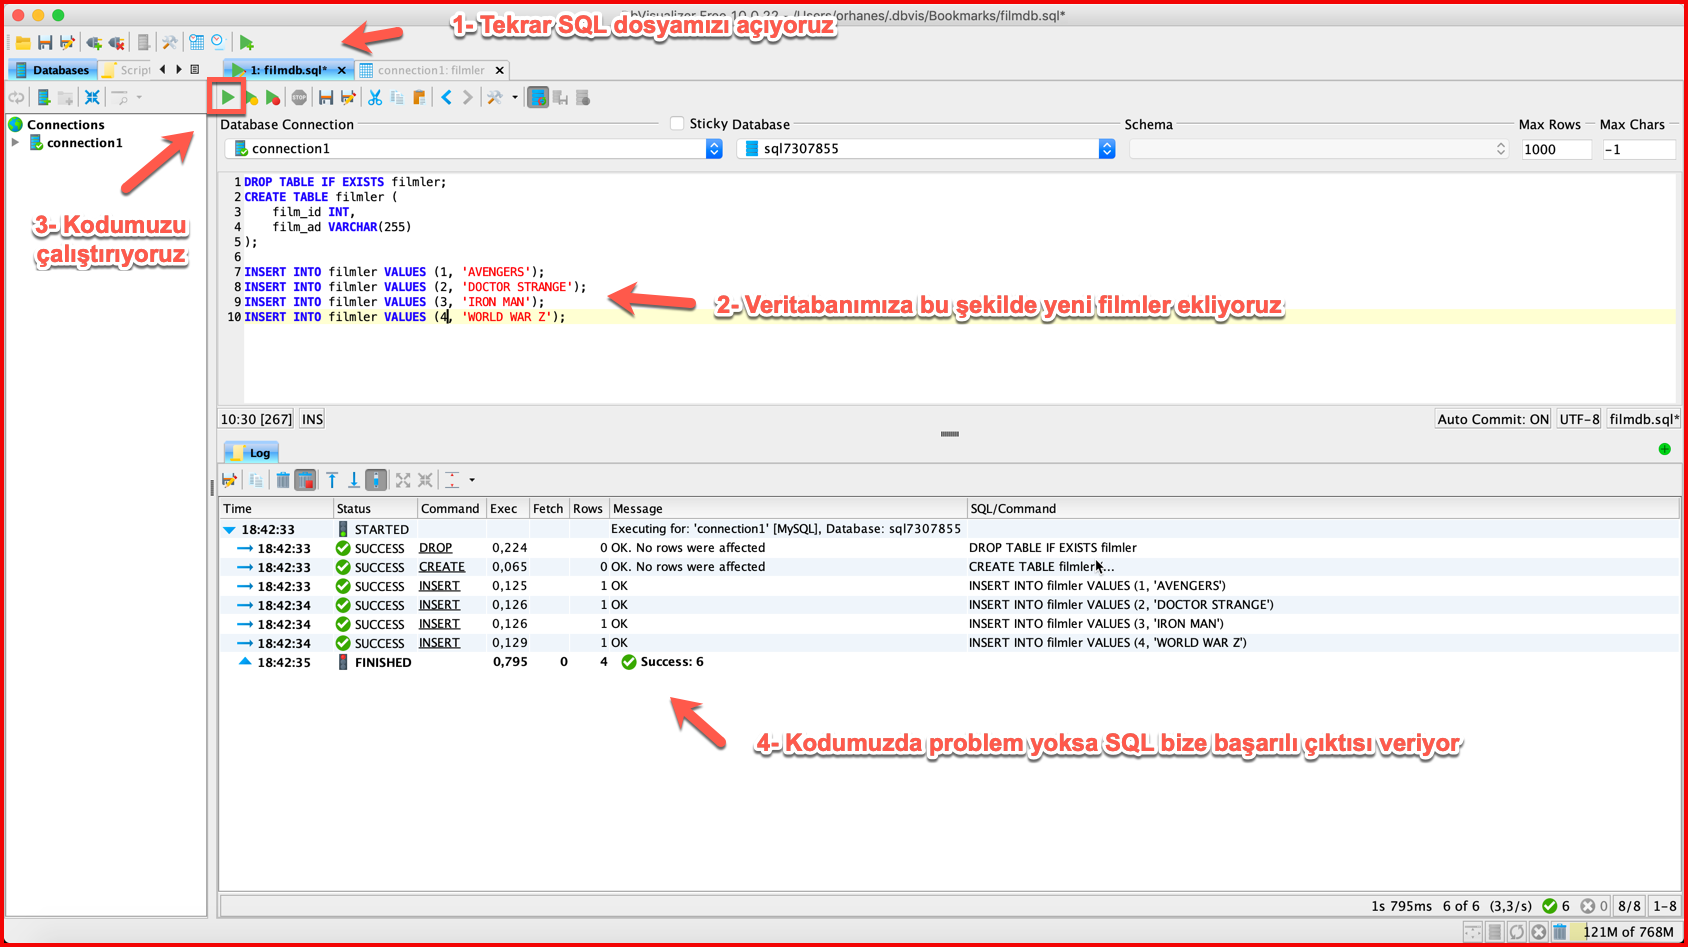1688x947 pixels.
Task: Open the sql7307855 database dropdown
Action: click(926, 148)
